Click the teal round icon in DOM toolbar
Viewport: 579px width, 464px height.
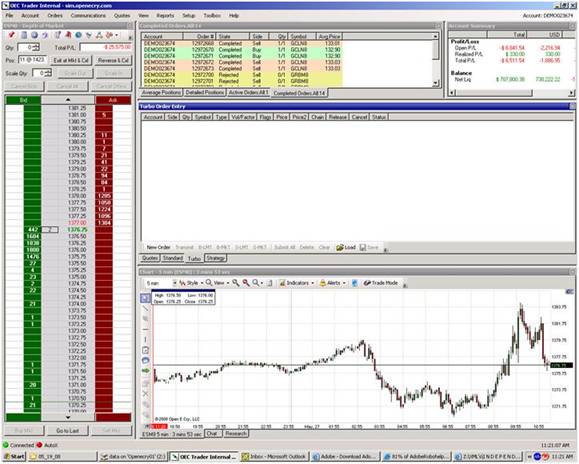[x=78, y=35]
